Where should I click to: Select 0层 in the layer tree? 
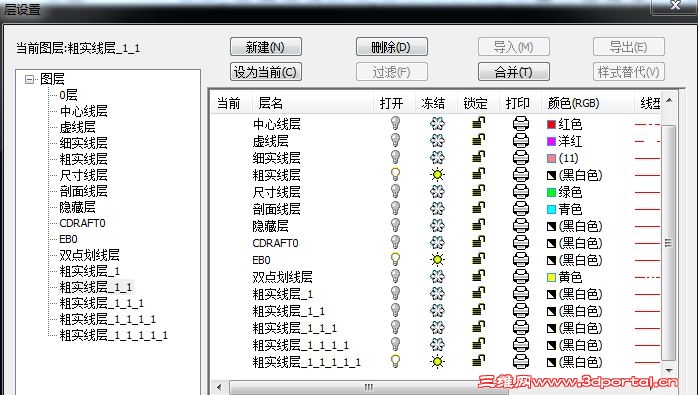pos(69,95)
